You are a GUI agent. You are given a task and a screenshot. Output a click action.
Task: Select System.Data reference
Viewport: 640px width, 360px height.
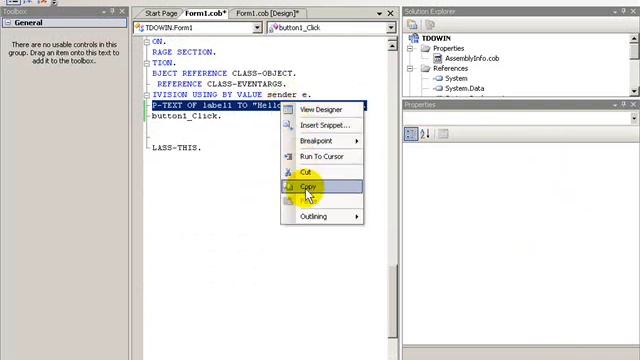pos(464,89)
